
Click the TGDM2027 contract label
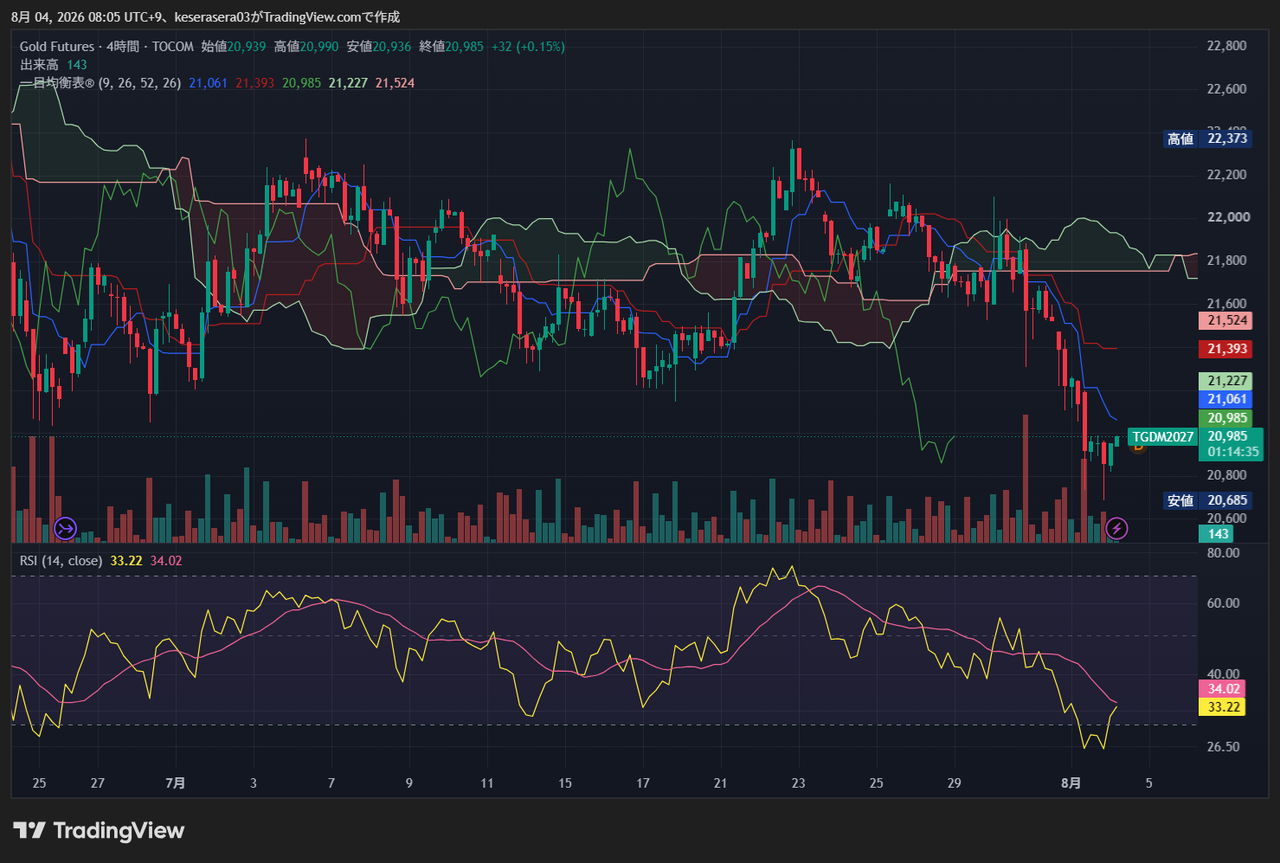point(1163,437)
